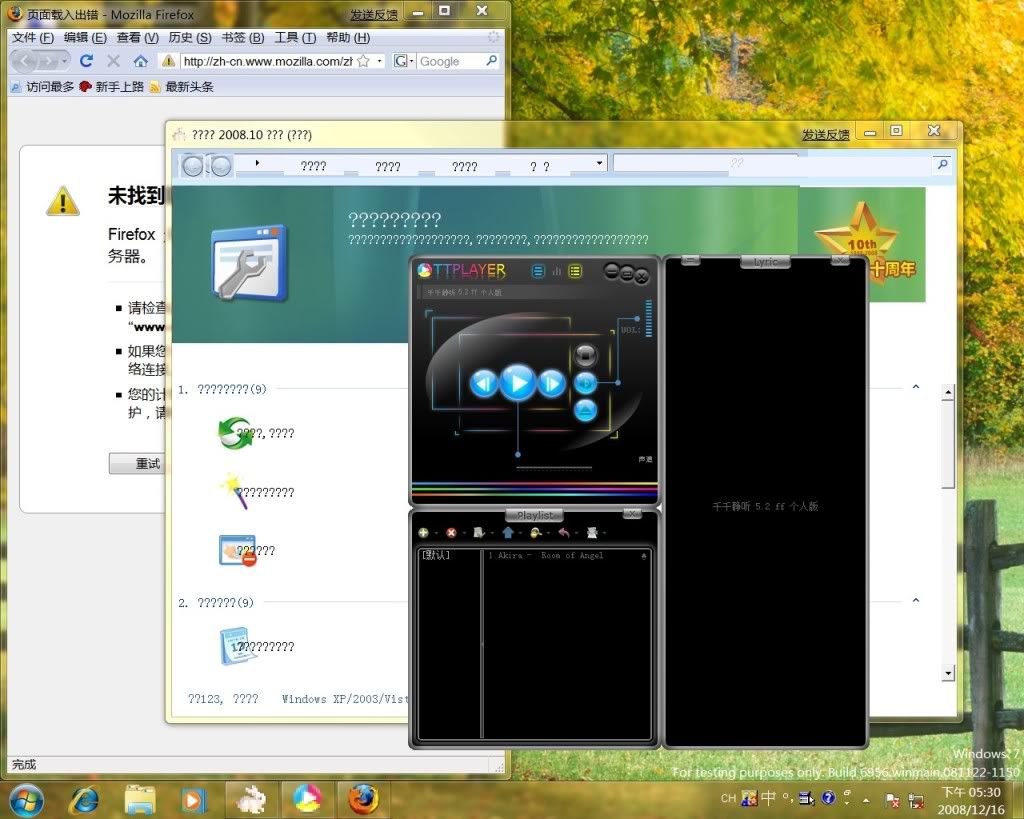Viewport: 1024px width, 819px height.
Task: Click the list document icon in Playlist toolbar
Action: point(479,533)
